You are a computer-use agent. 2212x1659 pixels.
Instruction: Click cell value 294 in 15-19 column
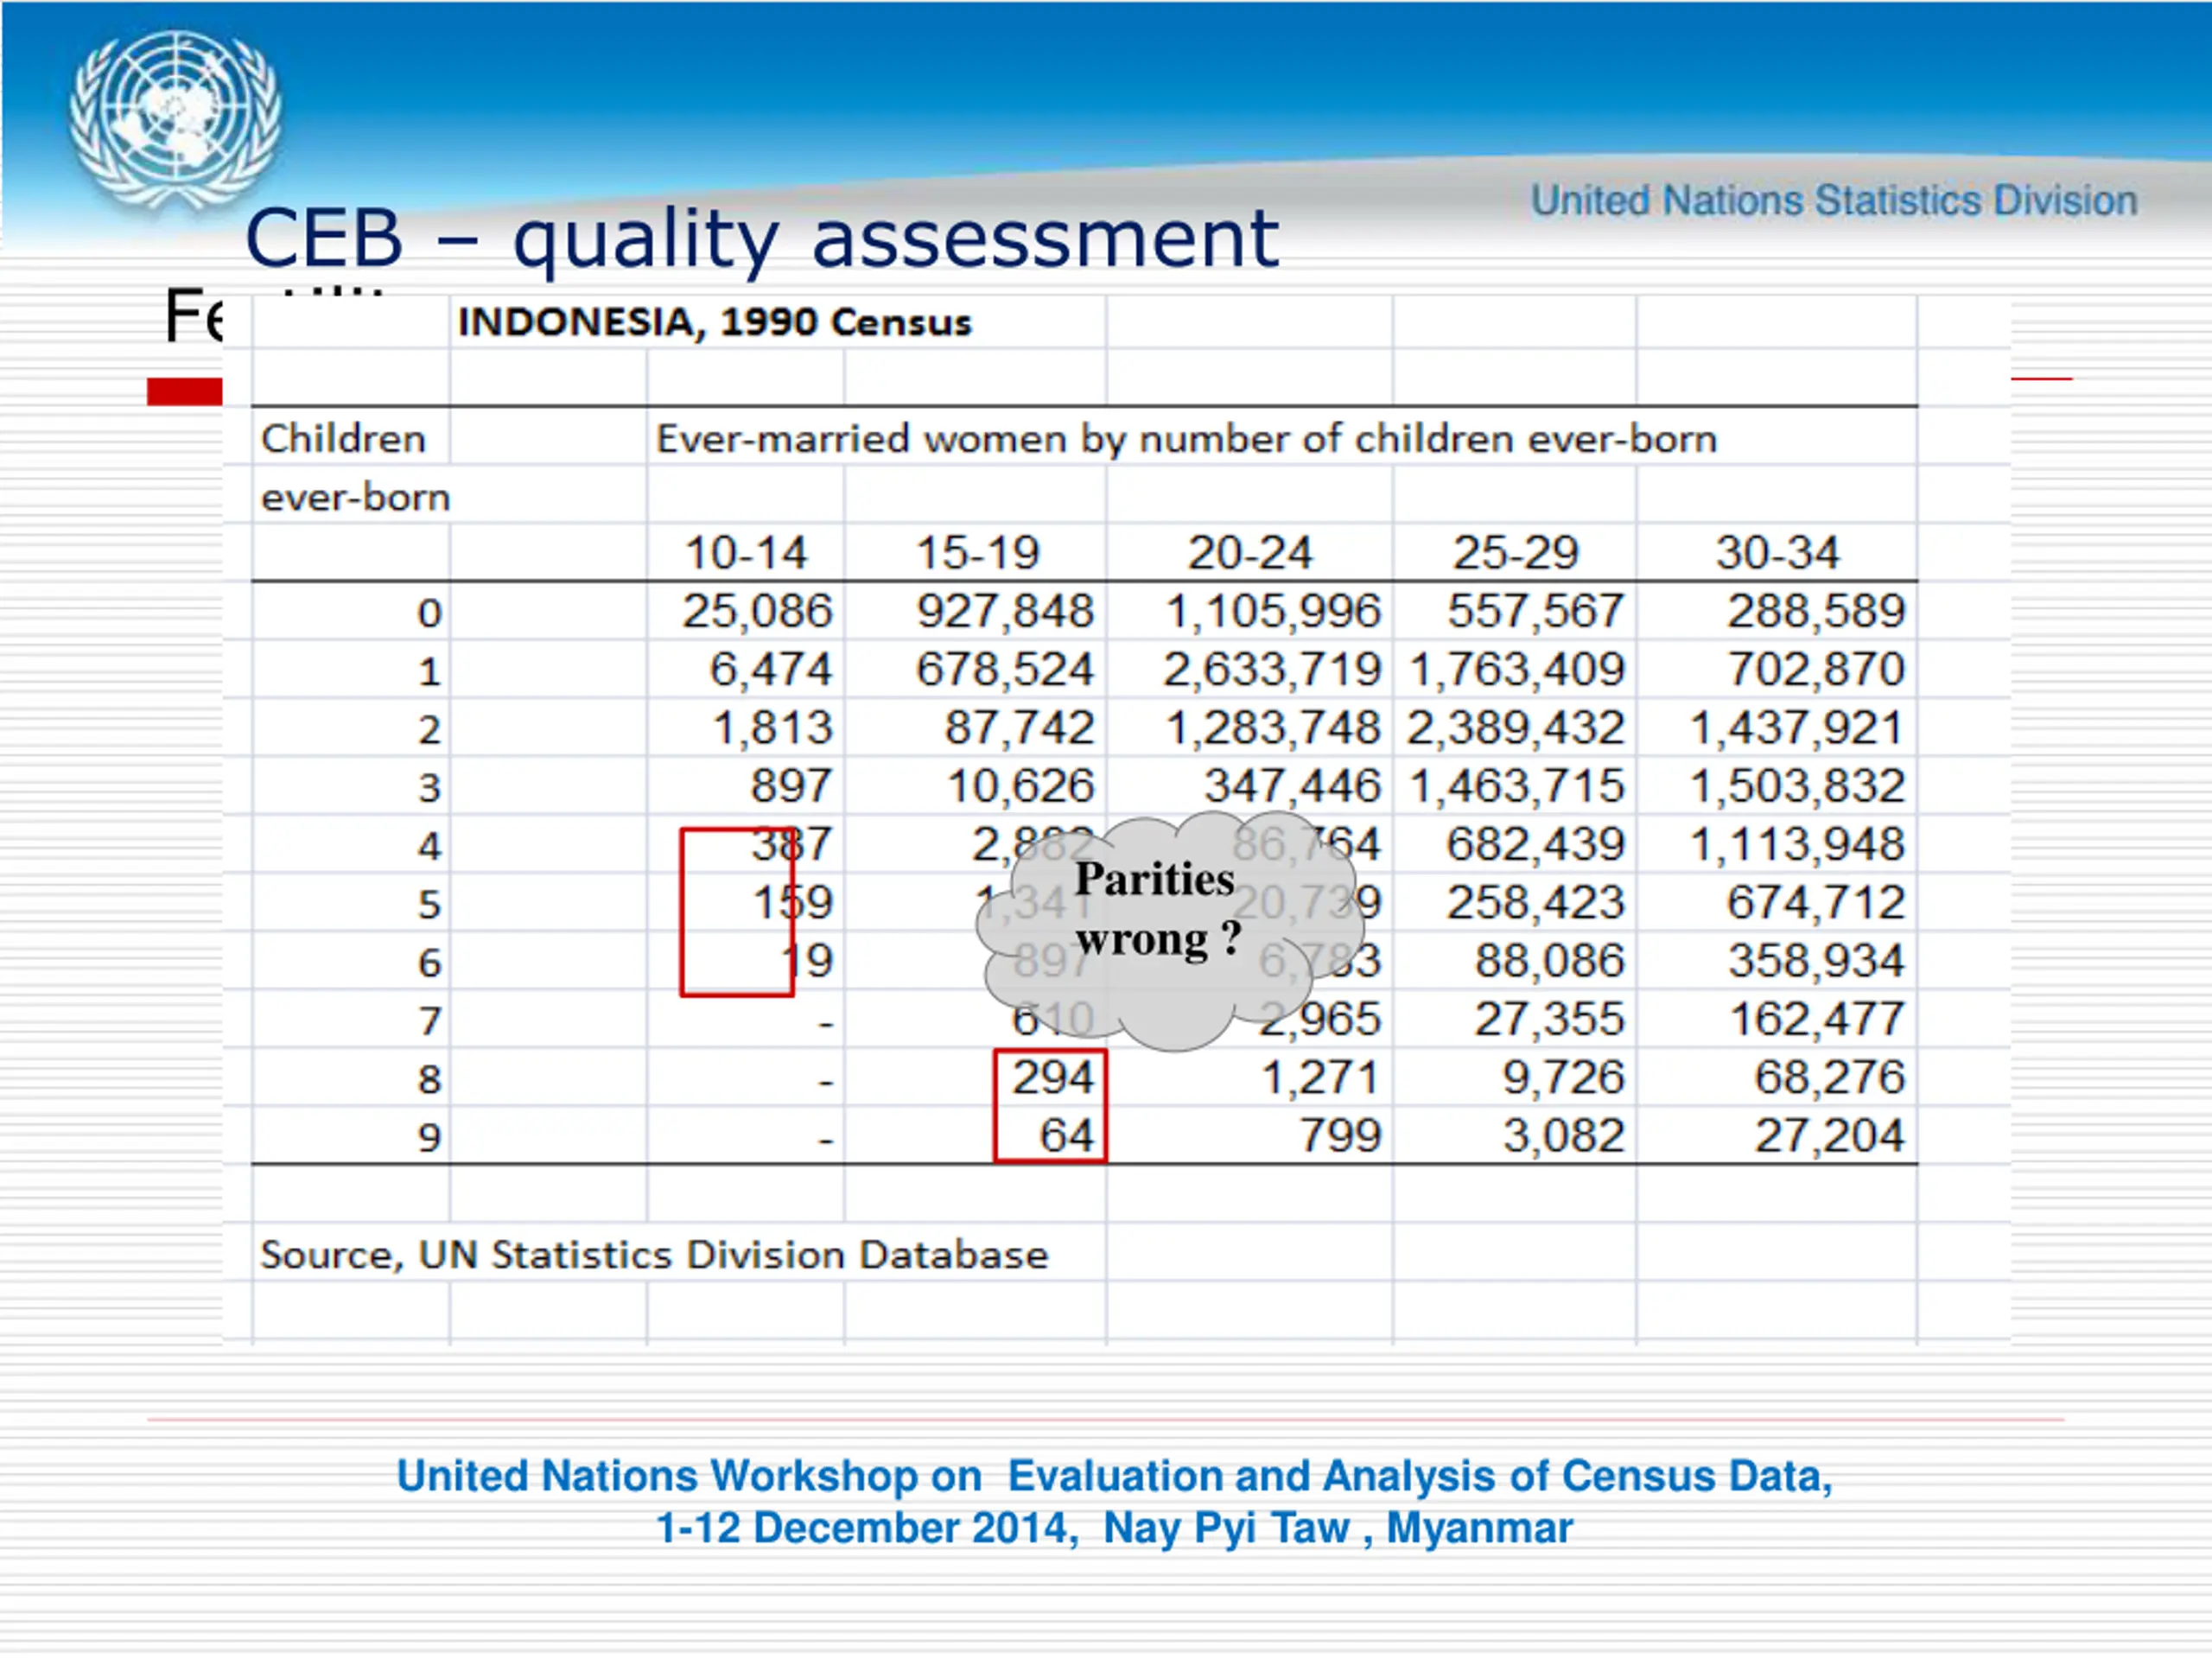[x=1053, y=1077]
